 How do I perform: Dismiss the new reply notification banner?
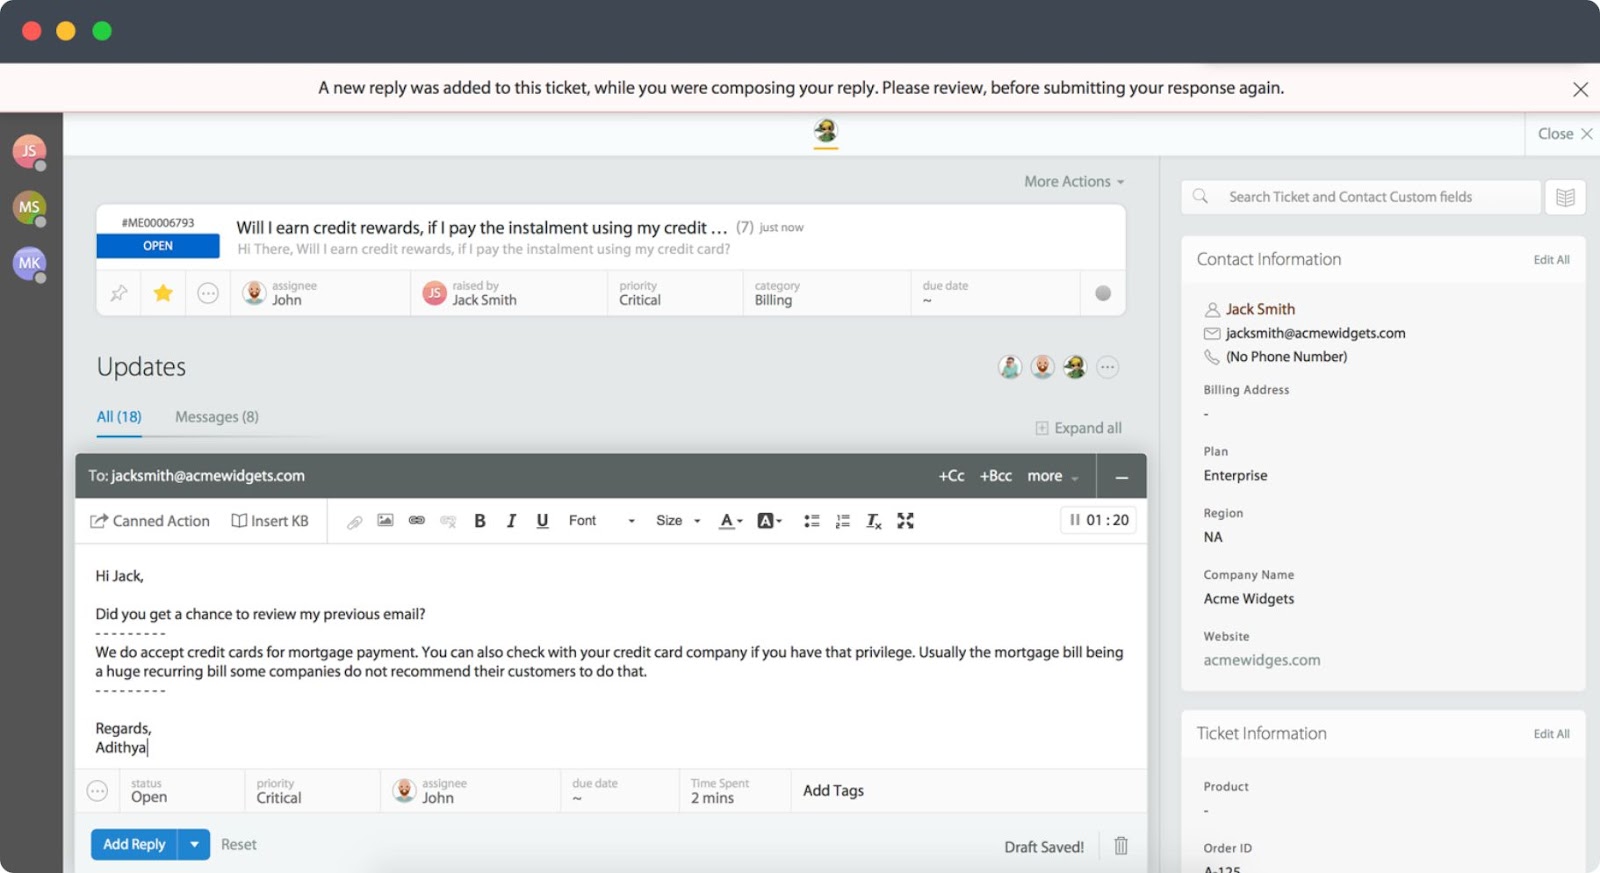coord(1580,89)
